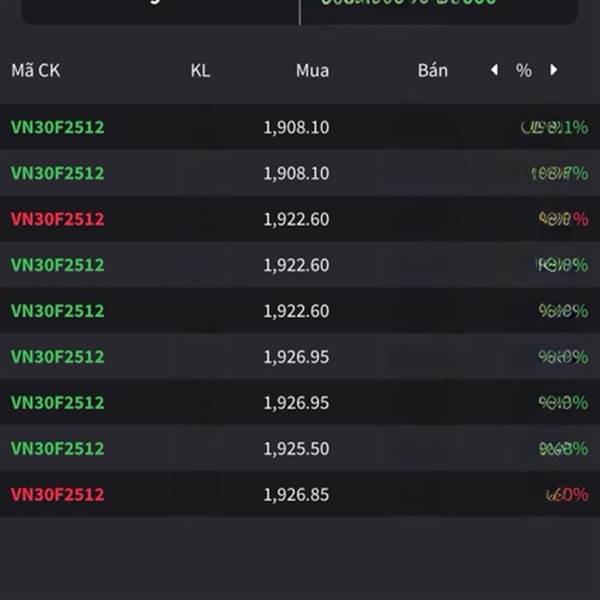This screenshot has width=600, height=600.
Task: Click the second 1,908.10 price cell
Action: point(296,173)
